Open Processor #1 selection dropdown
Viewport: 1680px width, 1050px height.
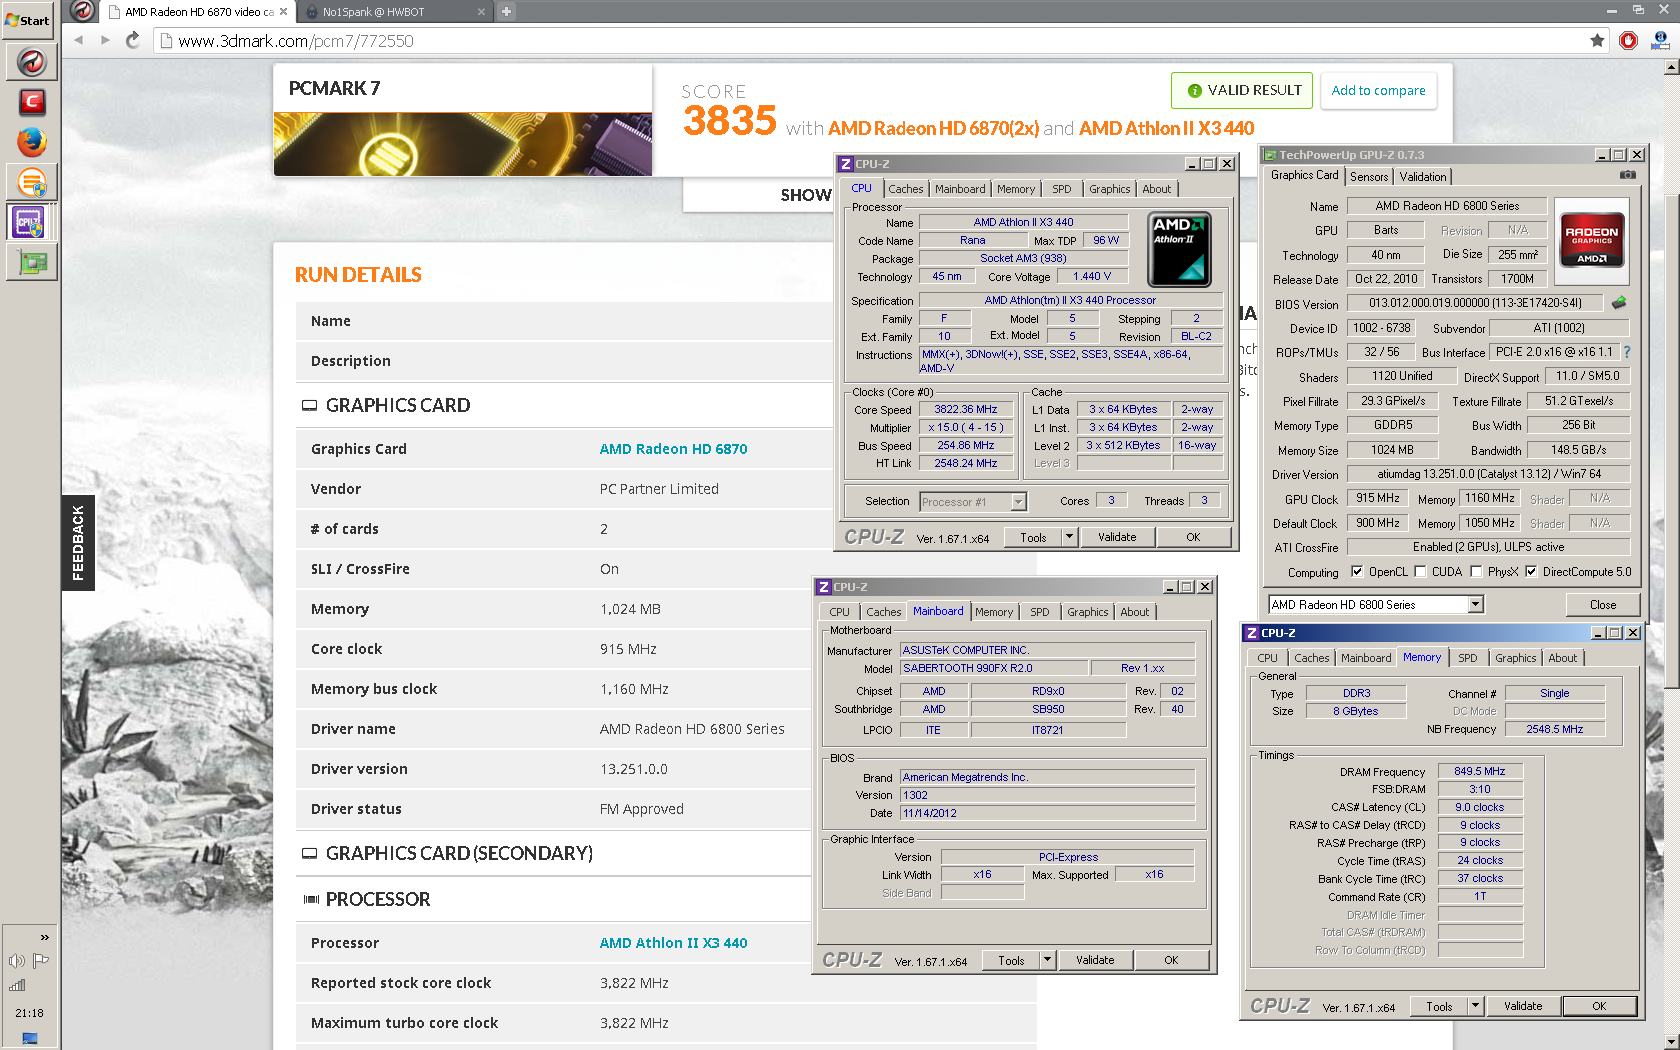[x=1018, y=502]
